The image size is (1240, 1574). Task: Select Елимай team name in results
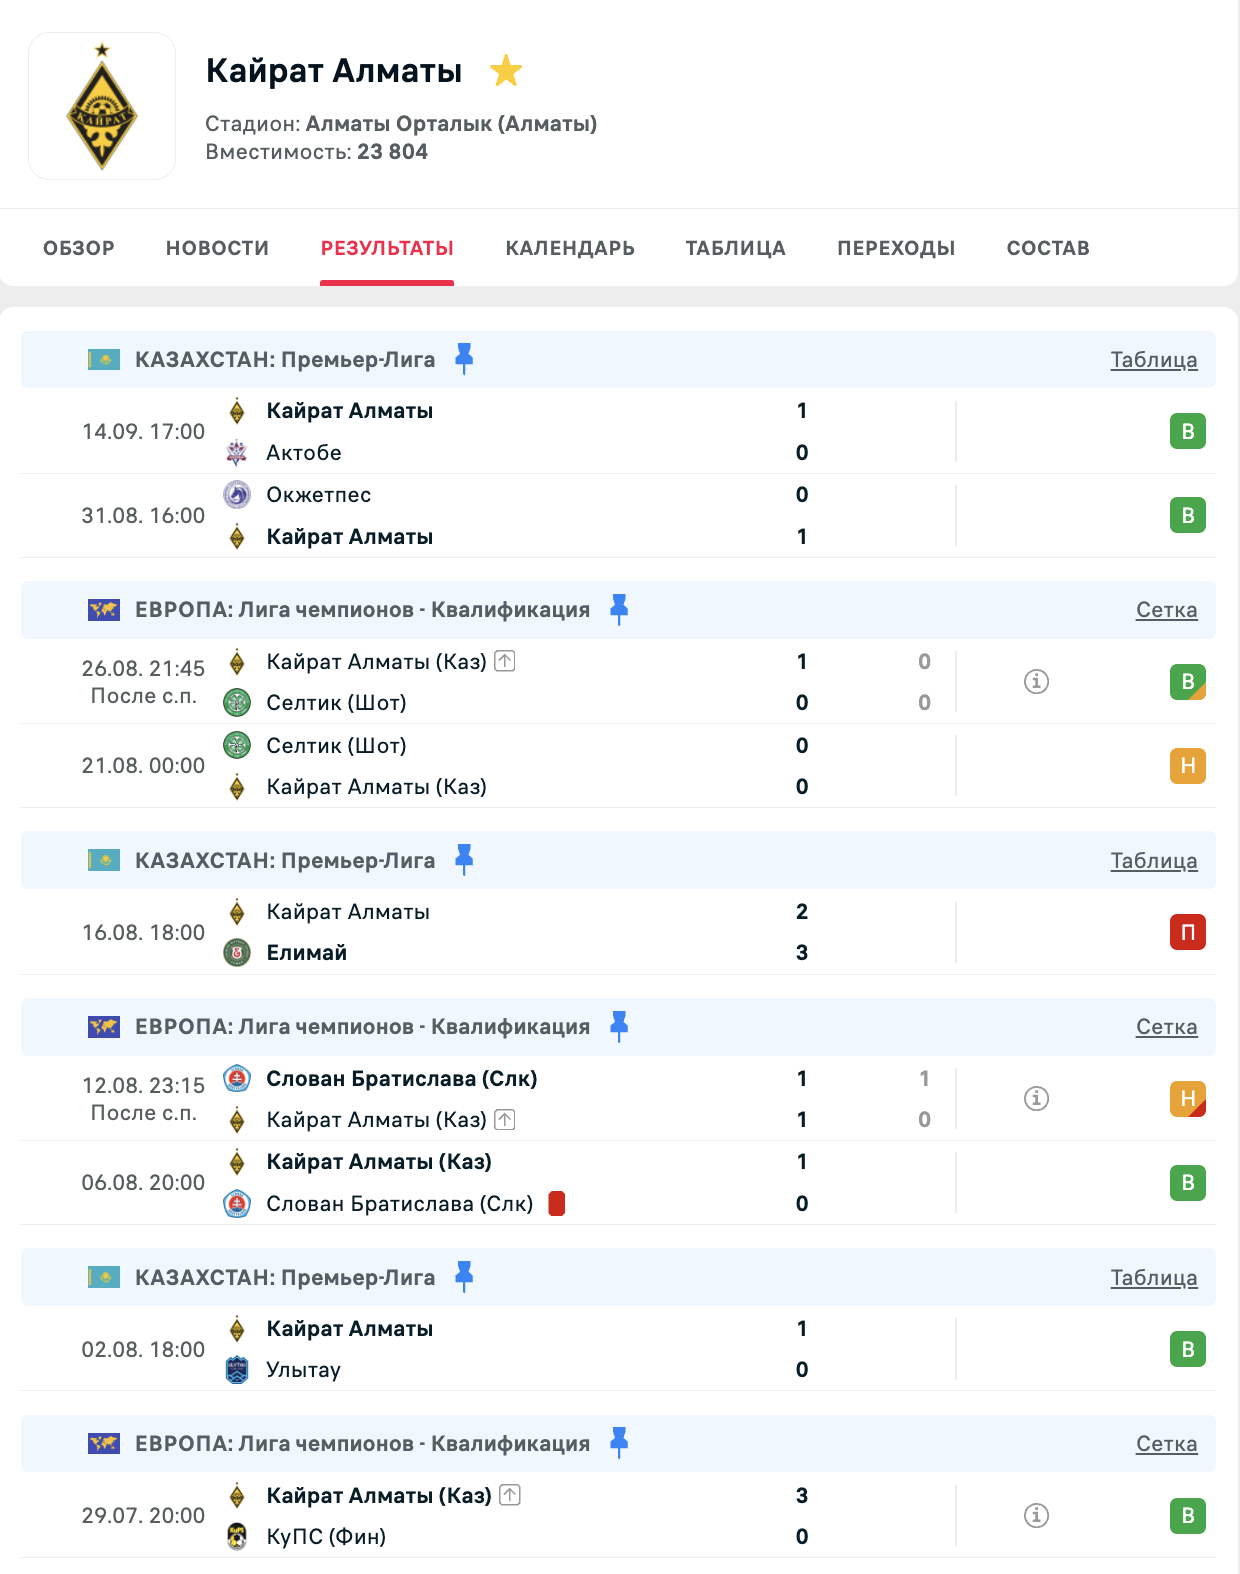click(306, 953)
